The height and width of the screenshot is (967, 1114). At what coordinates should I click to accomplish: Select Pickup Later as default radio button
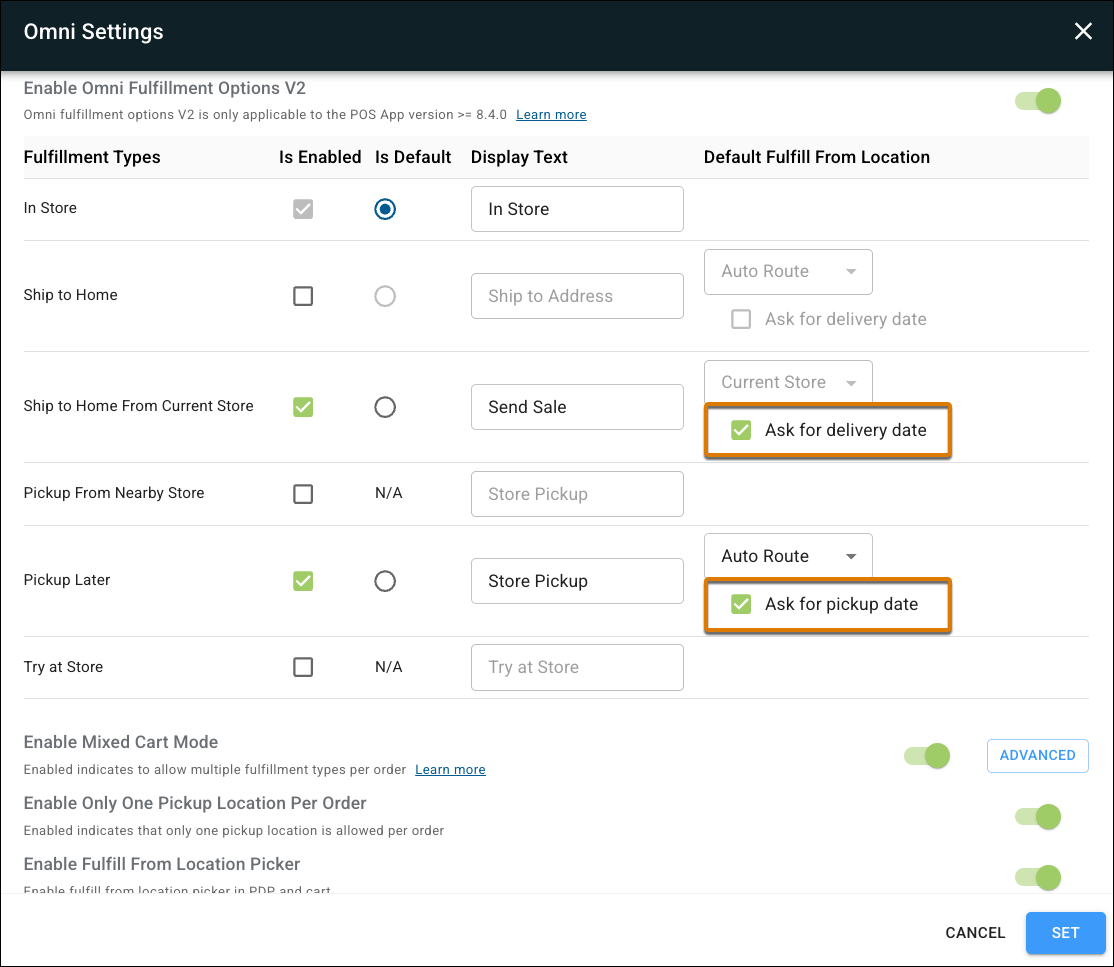pyautogui.click(x=385, y=581)
